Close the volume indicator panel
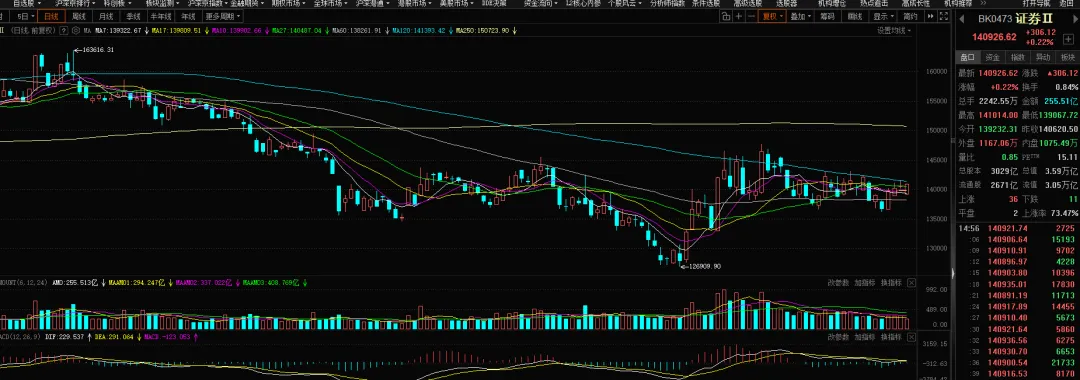This screenshot has height=380, width=1080. point(911,282)
